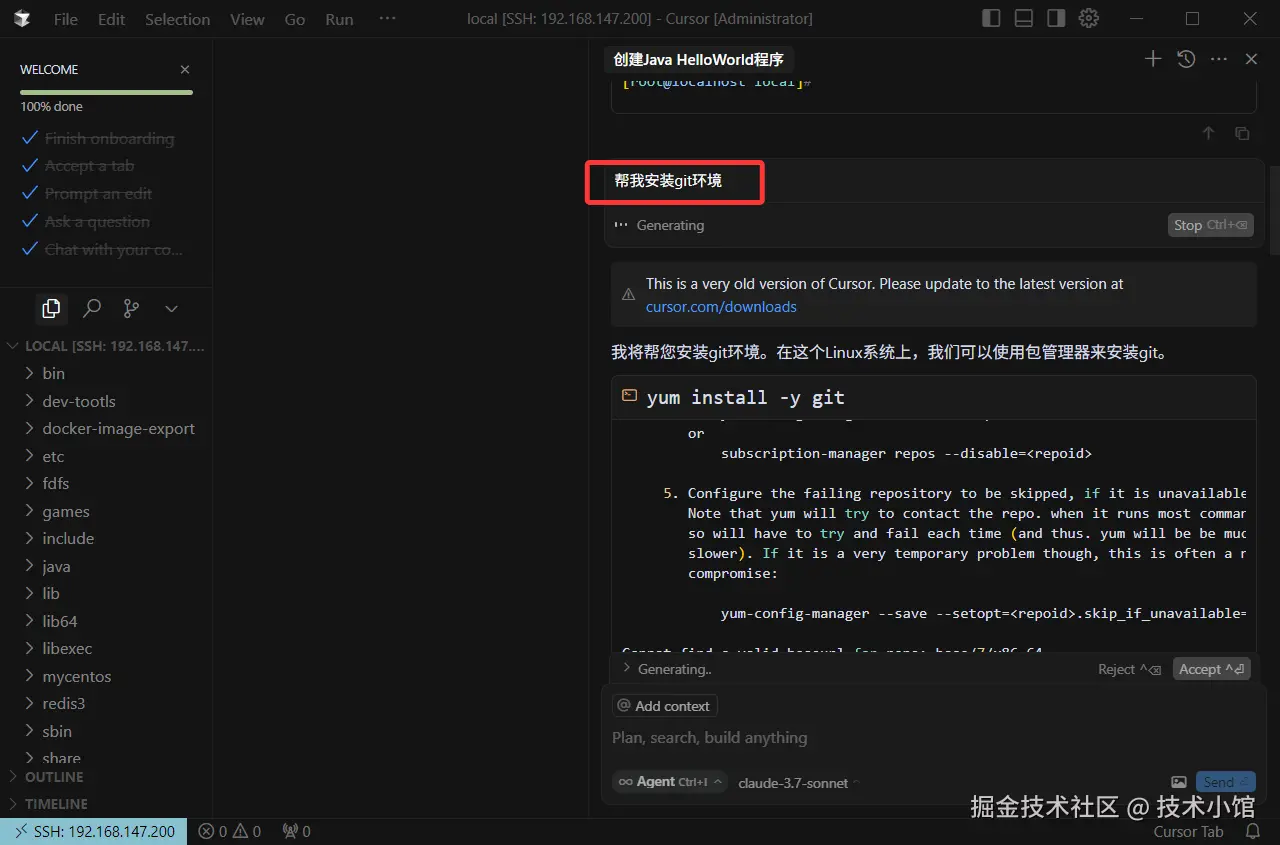The width and height of the screenshot is (1280, 845).
Task: Click the Add context button
Action: [x=664, y=706]
